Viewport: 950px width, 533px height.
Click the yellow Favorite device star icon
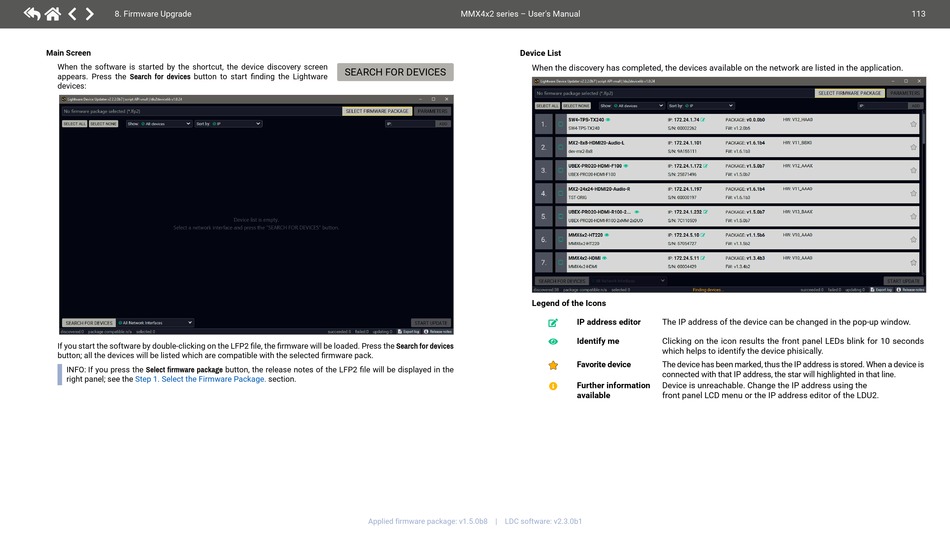coord(553,365)
